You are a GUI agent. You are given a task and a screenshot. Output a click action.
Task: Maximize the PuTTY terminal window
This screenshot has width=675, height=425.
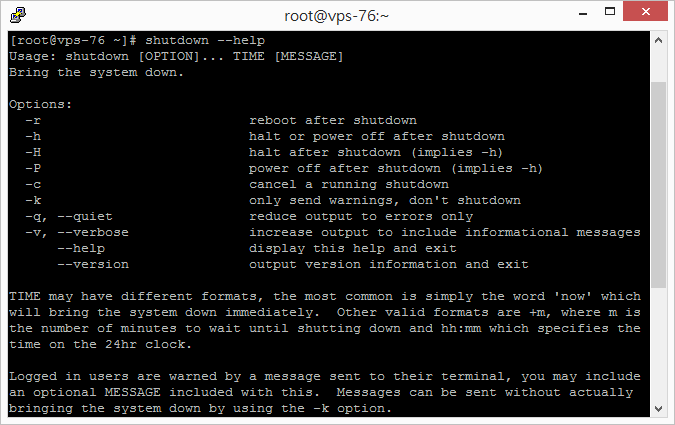pyautogui.click(x=610, y=12)
